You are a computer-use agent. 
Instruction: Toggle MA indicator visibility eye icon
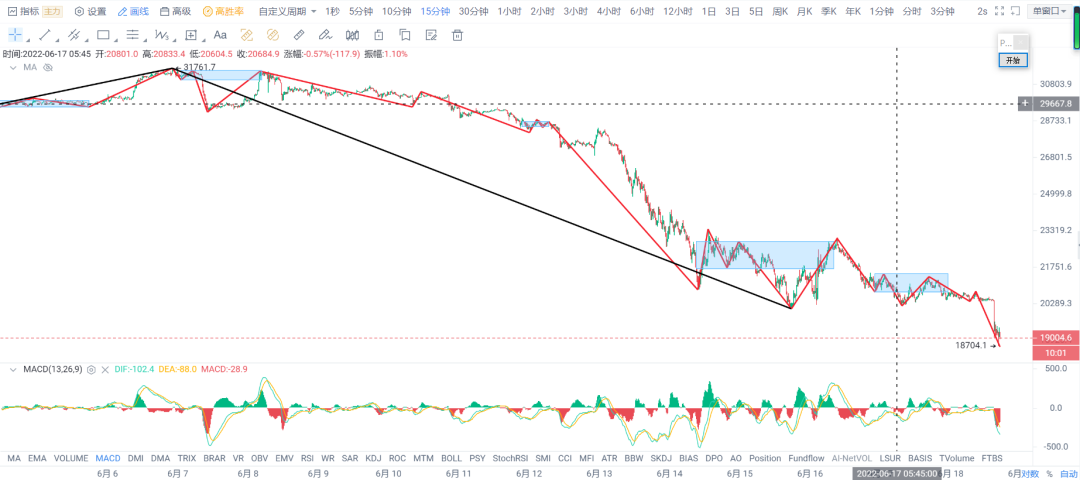tap(48, 67)
